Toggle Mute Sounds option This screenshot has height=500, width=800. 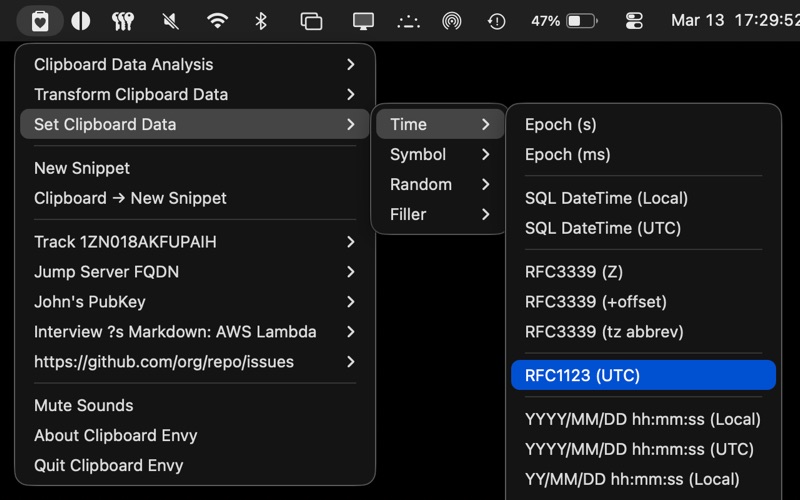tap(194, 406)
